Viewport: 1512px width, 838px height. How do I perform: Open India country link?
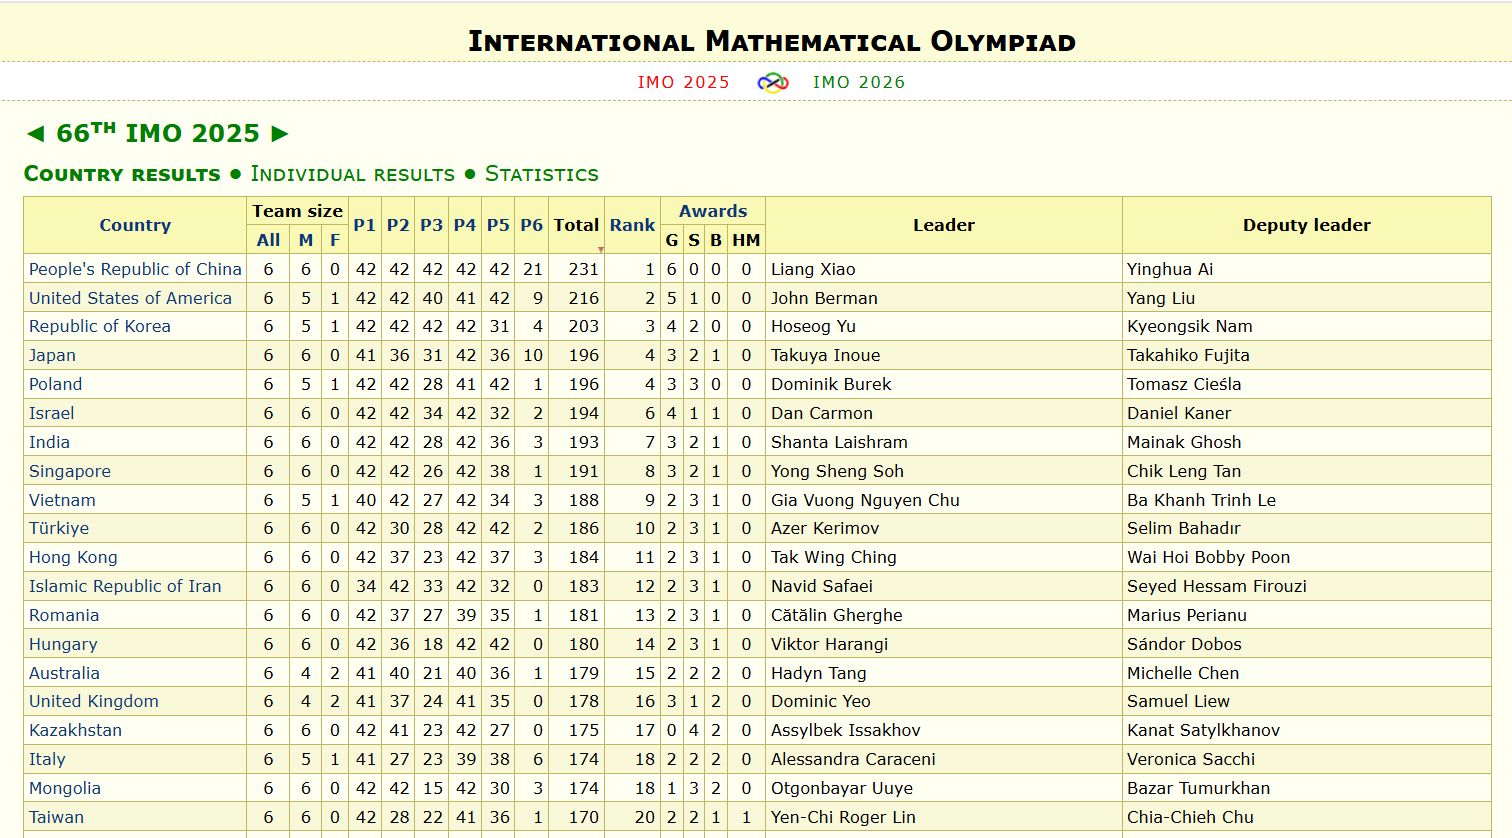(49, 442)
